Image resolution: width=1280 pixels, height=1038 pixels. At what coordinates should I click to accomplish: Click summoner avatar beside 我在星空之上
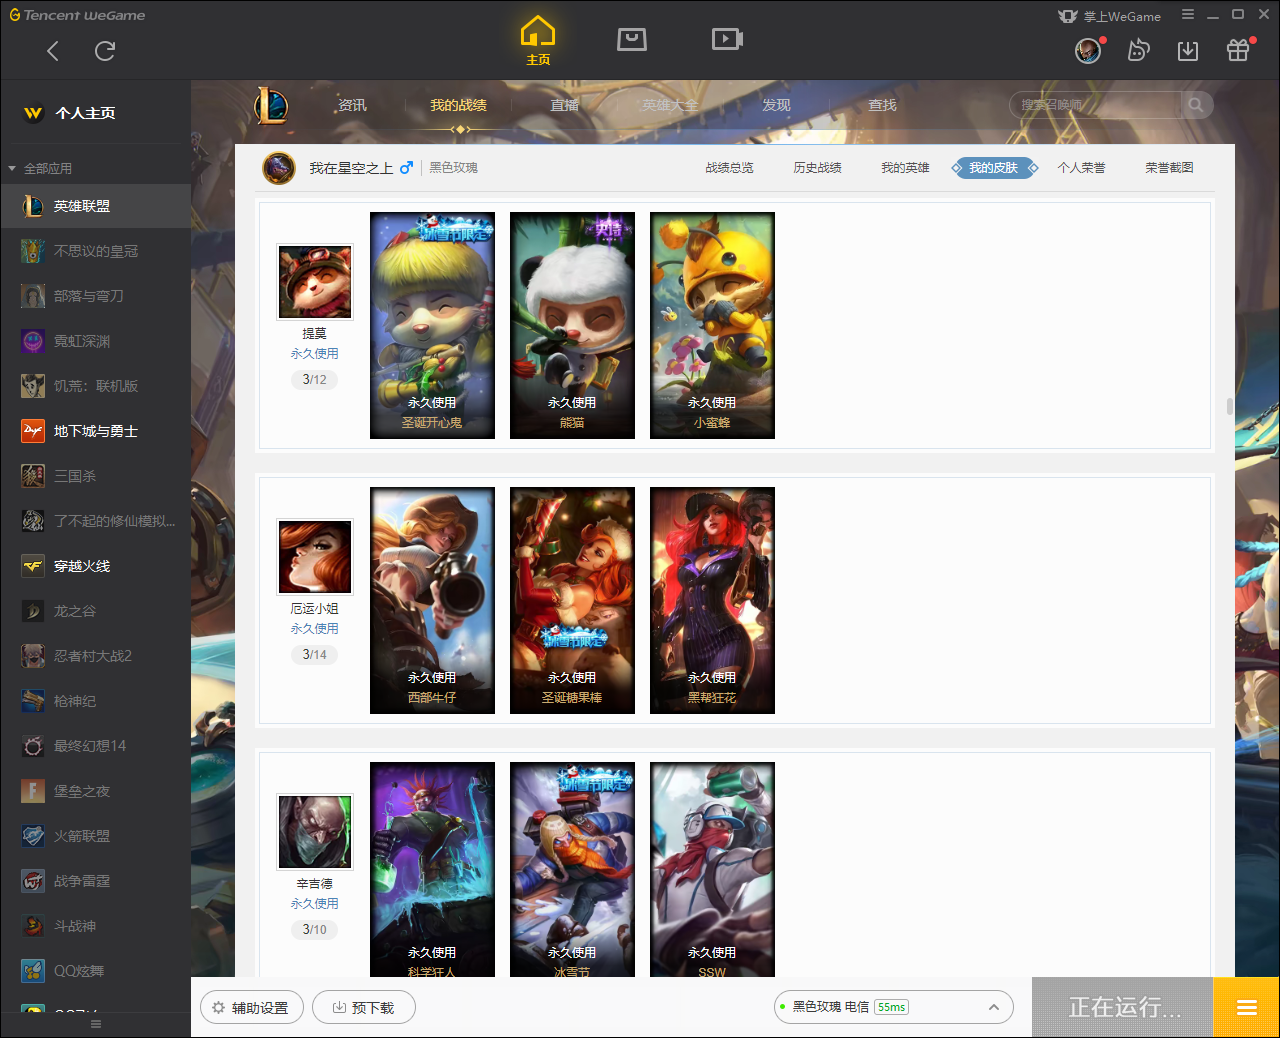pos(279,168)
